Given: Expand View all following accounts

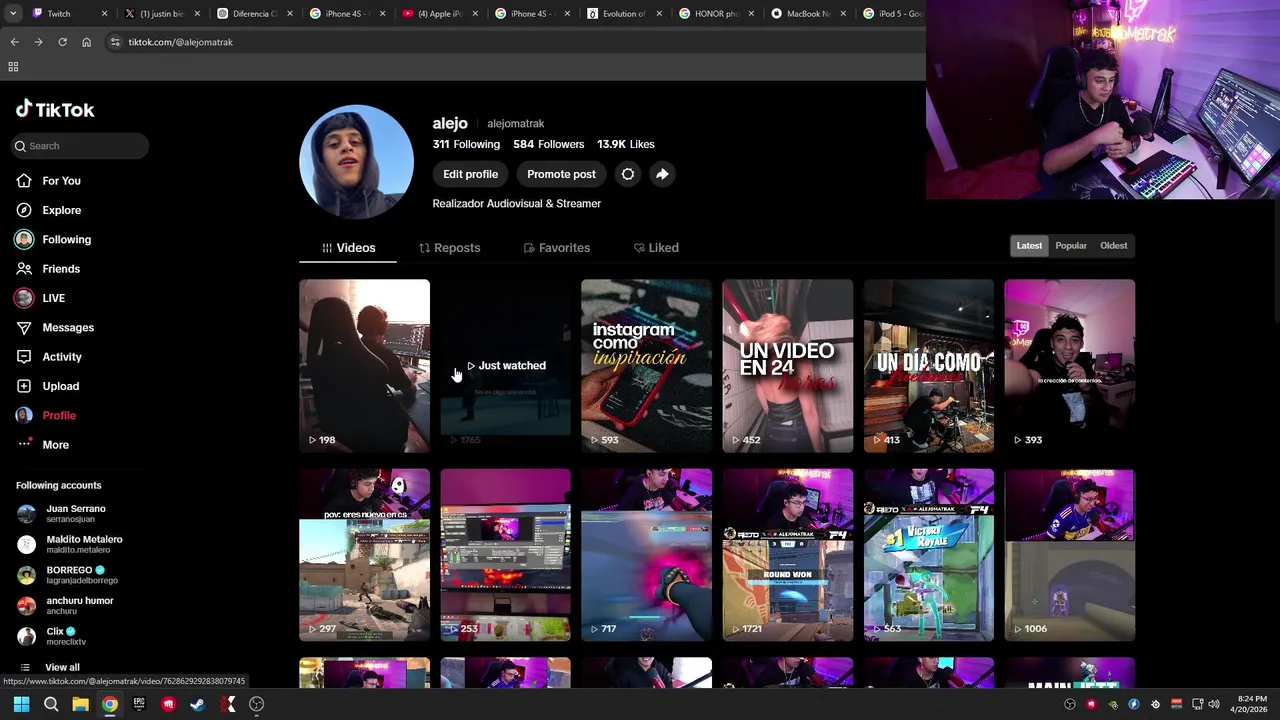Looking at the screenshot, I should (50, 667).
